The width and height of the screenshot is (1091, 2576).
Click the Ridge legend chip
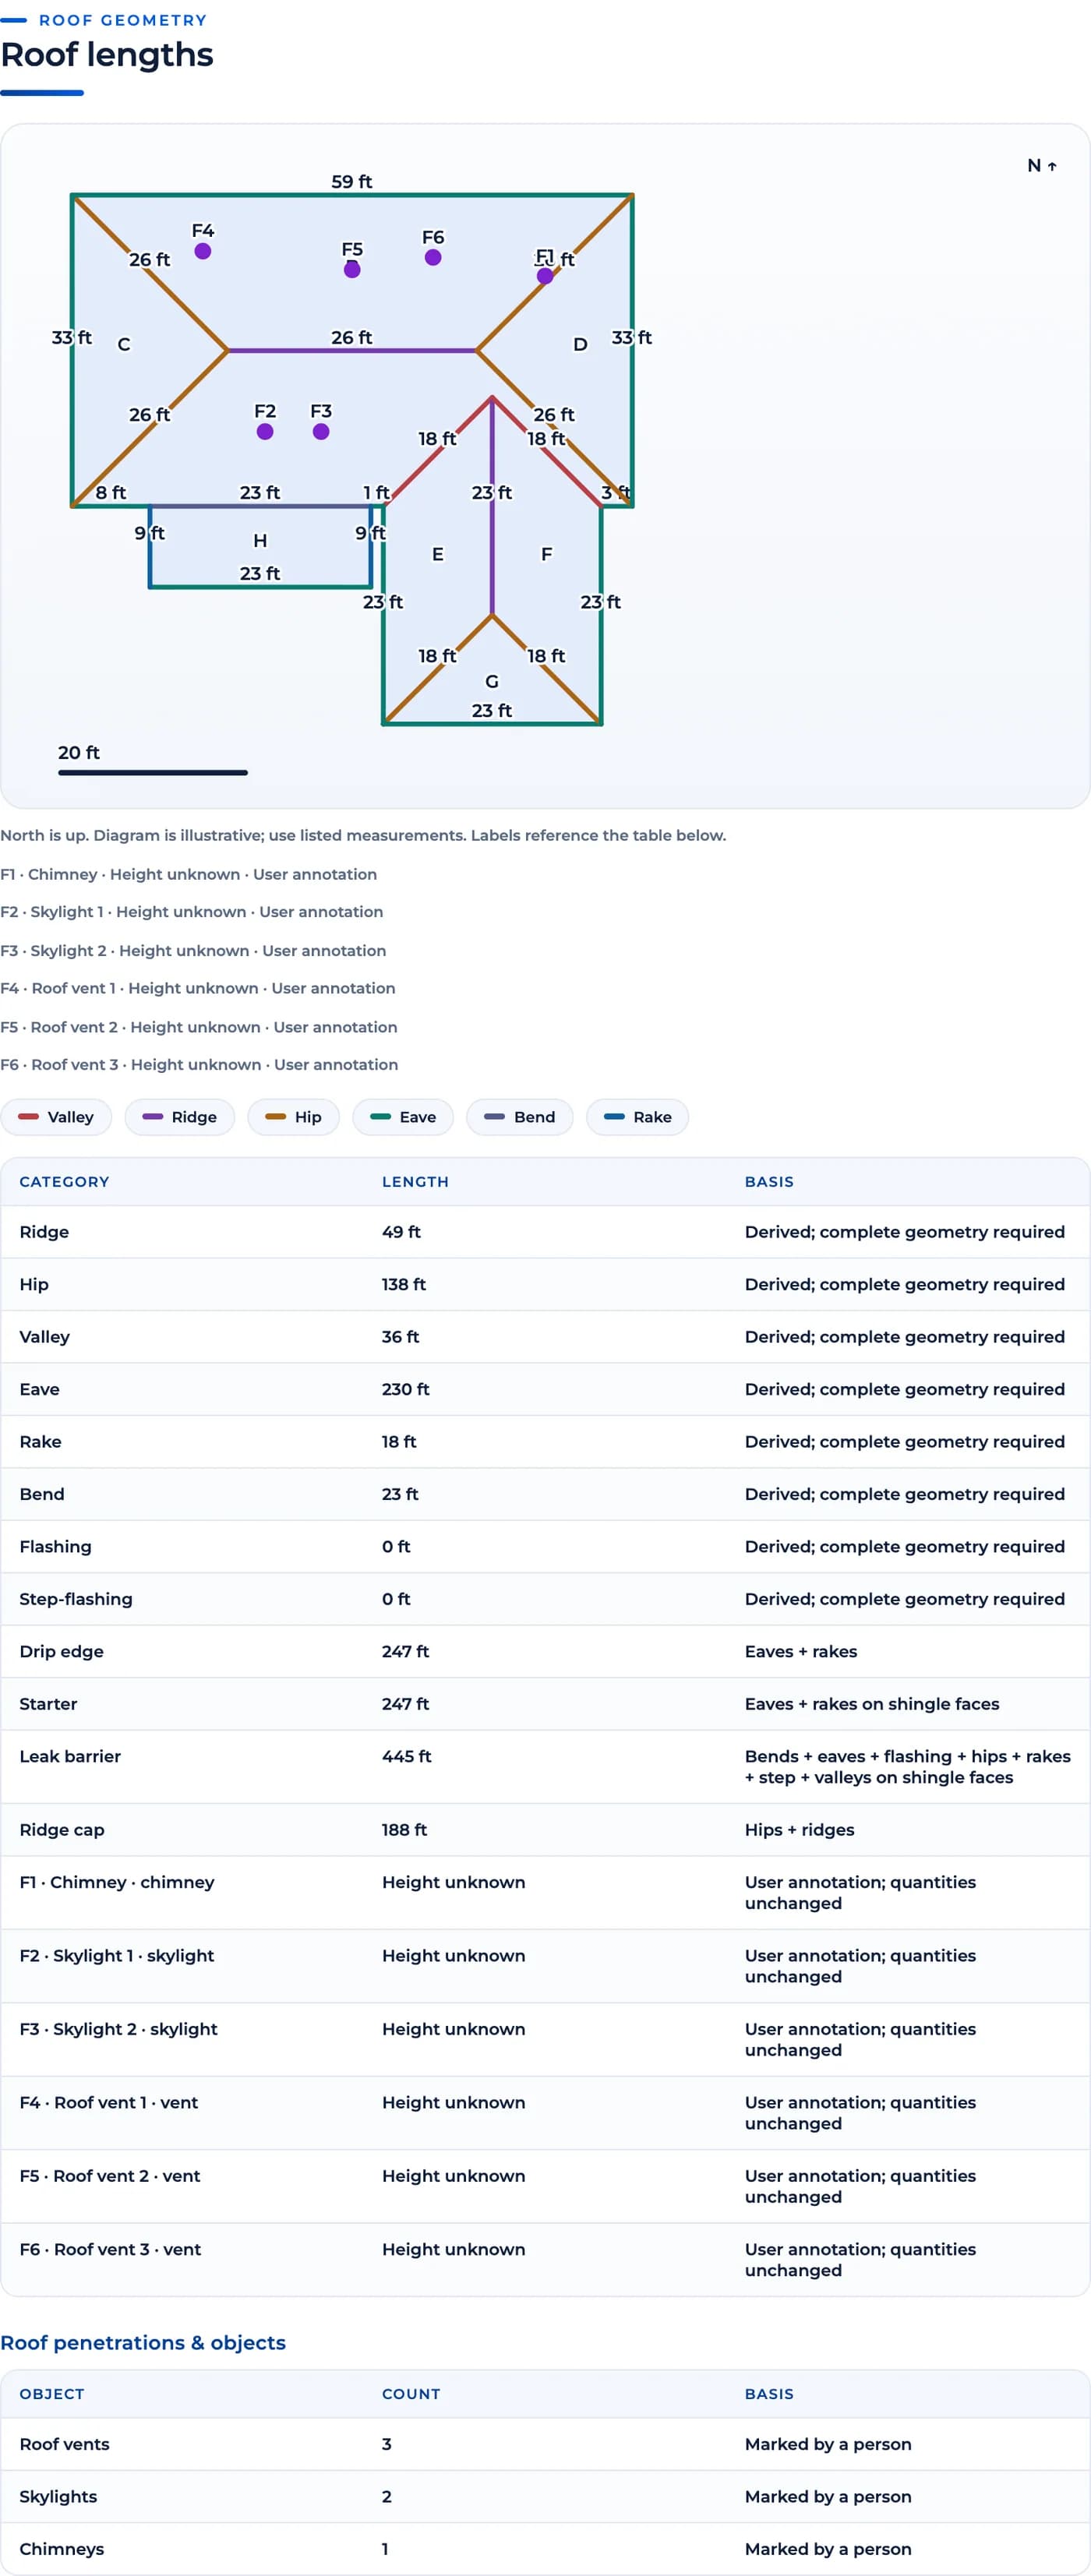pos(180,1117)
